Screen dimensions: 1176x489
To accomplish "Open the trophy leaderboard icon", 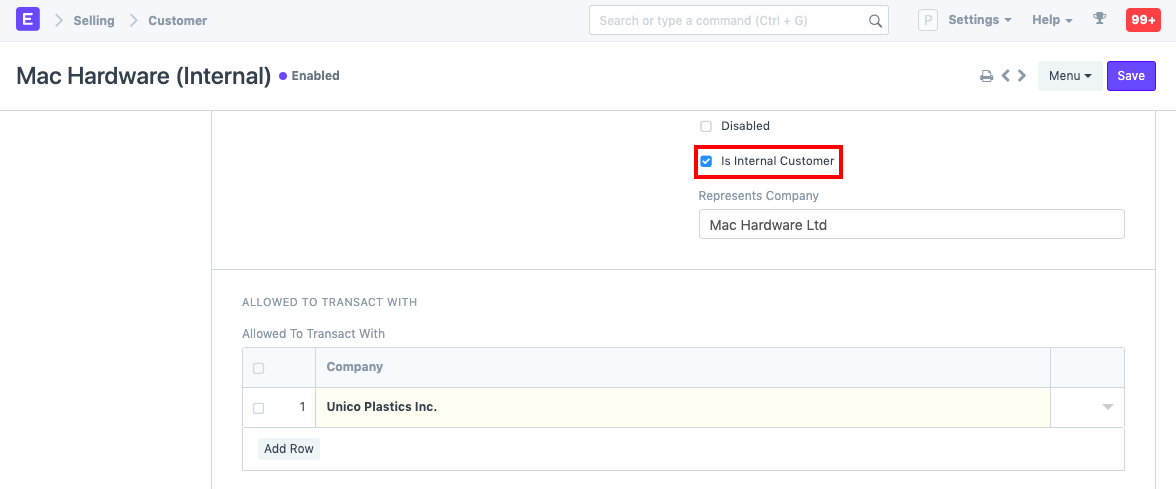I will coord(1100,20).
